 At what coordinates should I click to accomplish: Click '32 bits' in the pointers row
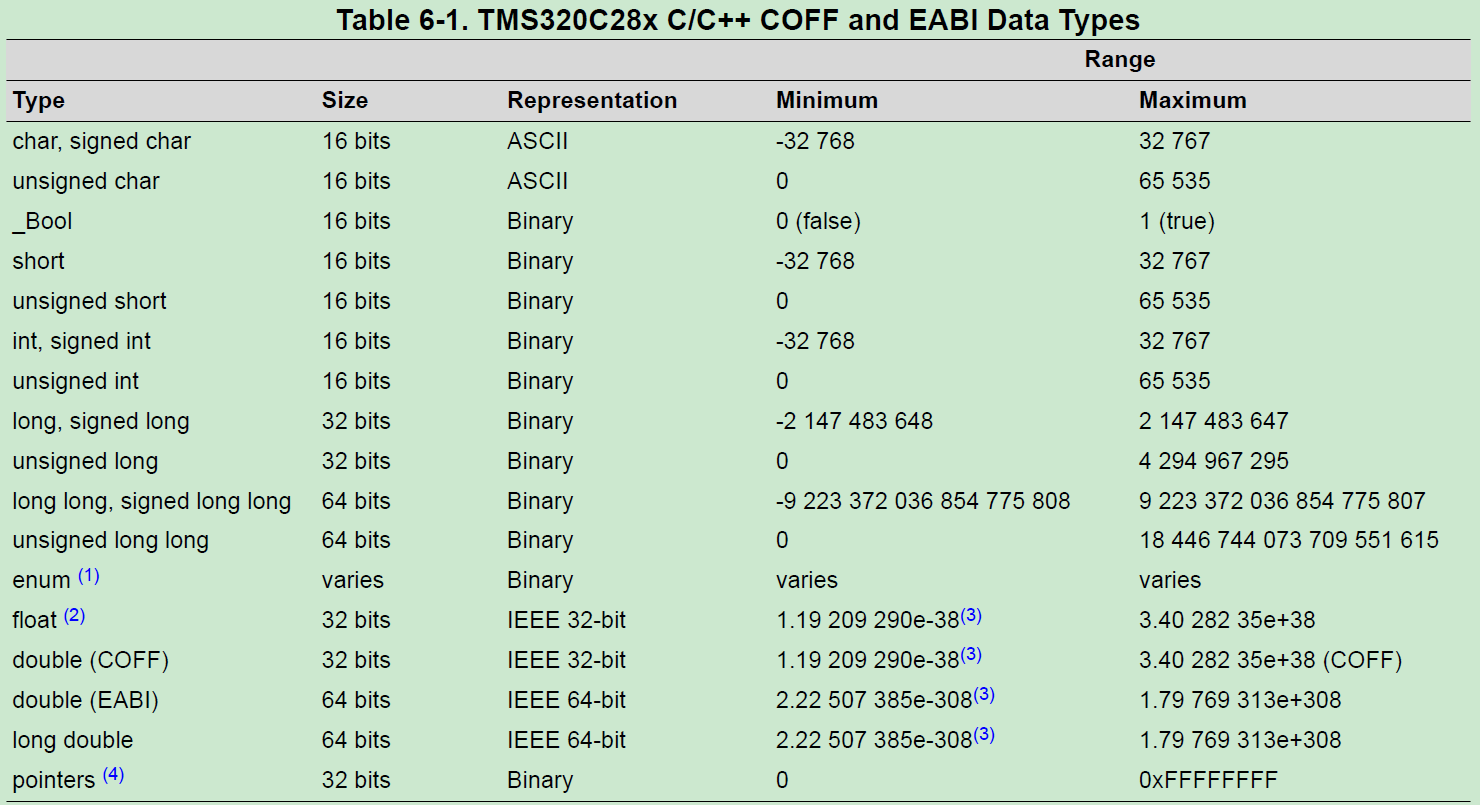(356, 780)
